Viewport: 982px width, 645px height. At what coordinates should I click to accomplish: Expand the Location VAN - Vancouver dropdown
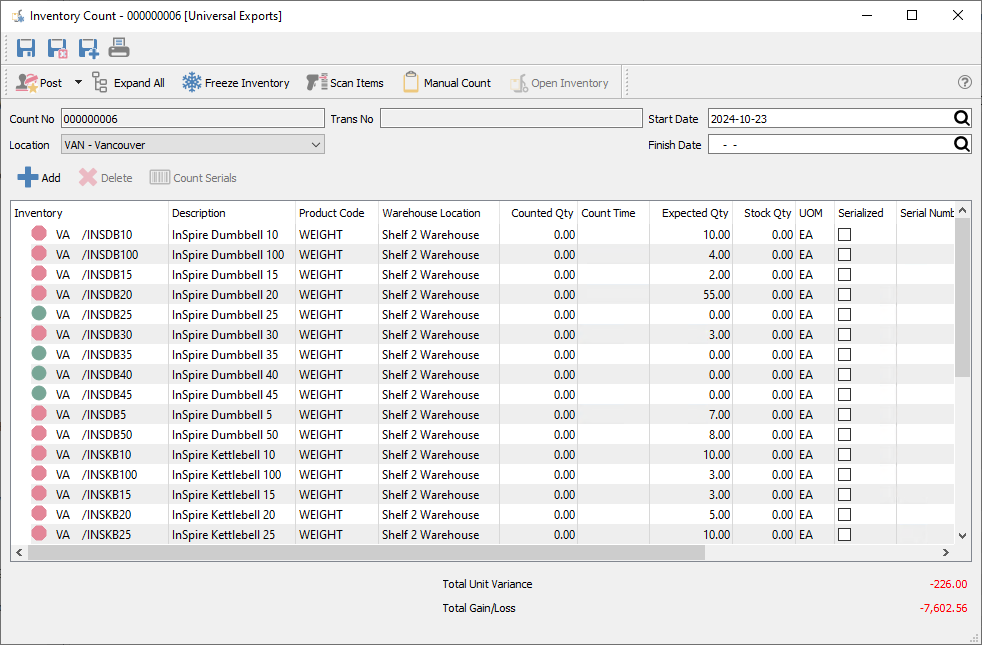(x=316, y=145)
